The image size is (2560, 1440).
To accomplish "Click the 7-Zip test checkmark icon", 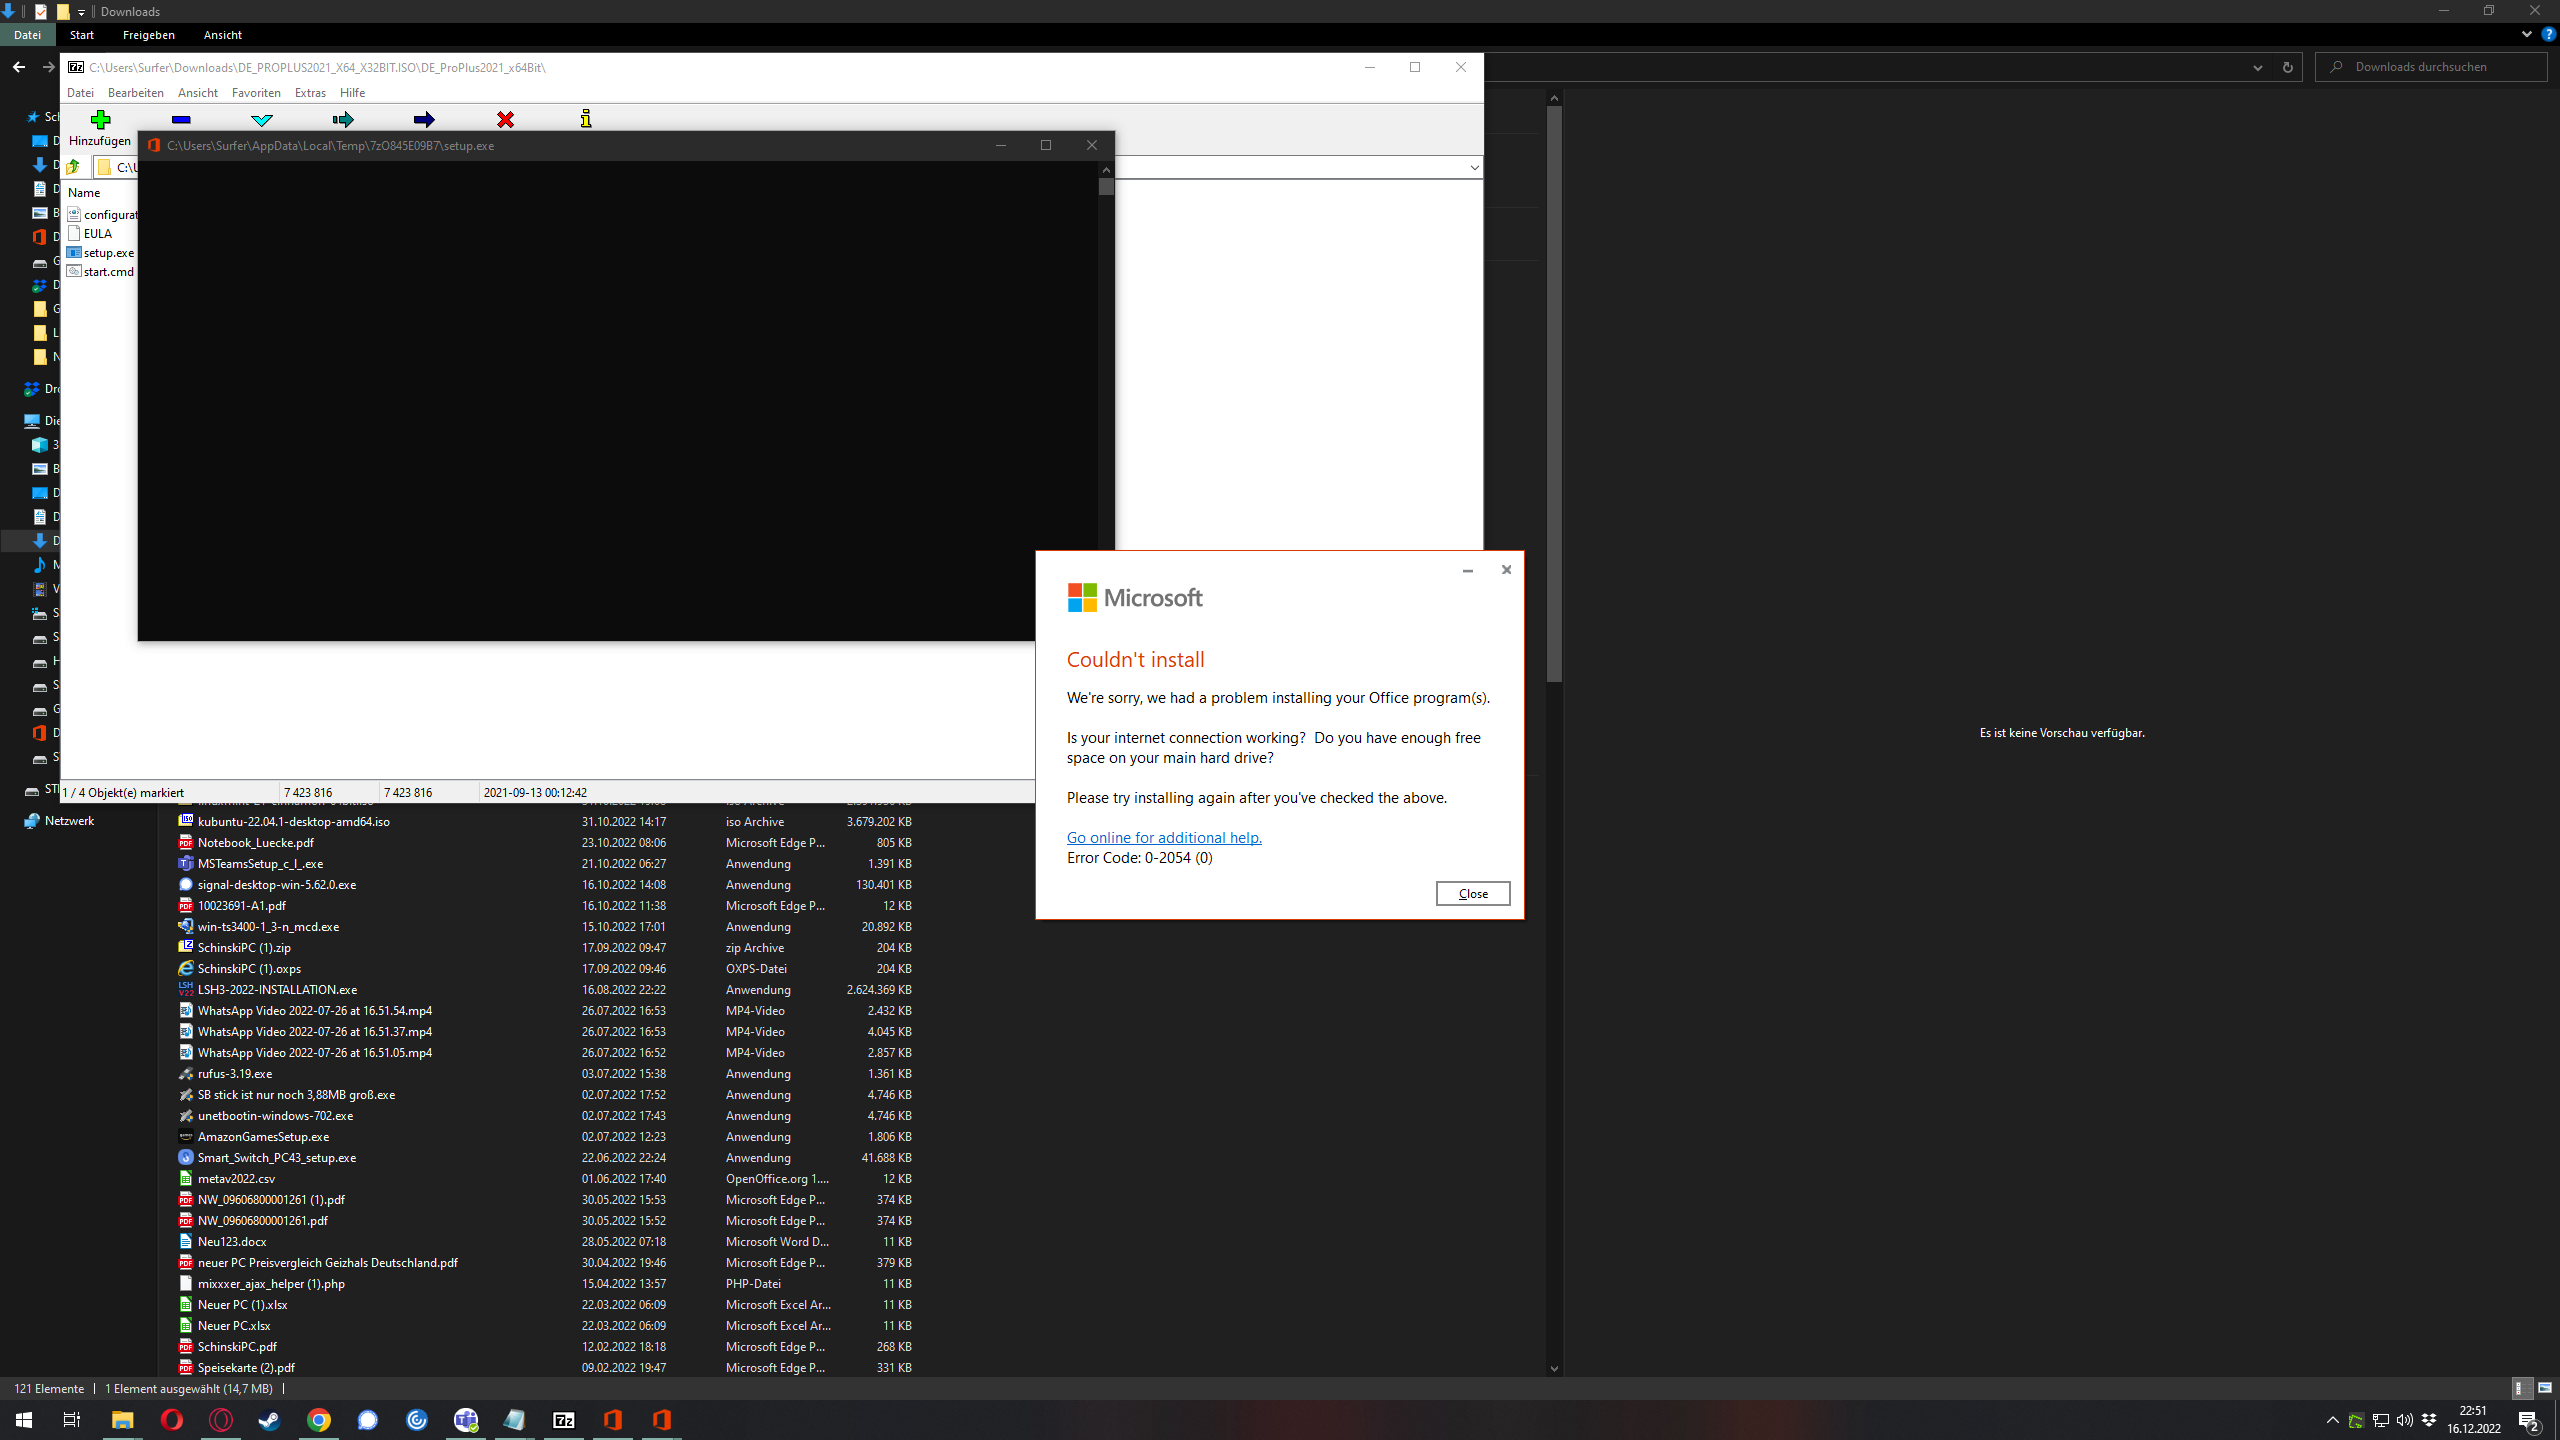I will coord(262,120).
